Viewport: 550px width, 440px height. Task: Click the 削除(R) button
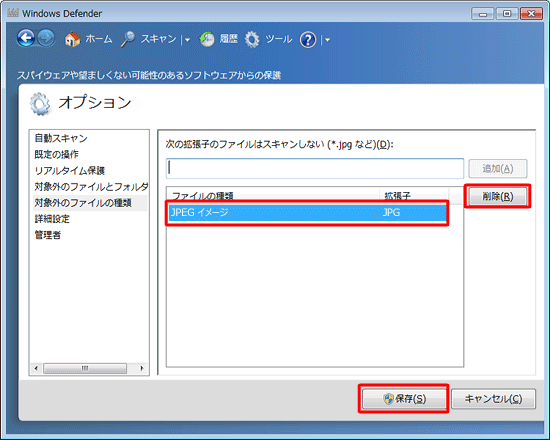(x=497, y=196)
